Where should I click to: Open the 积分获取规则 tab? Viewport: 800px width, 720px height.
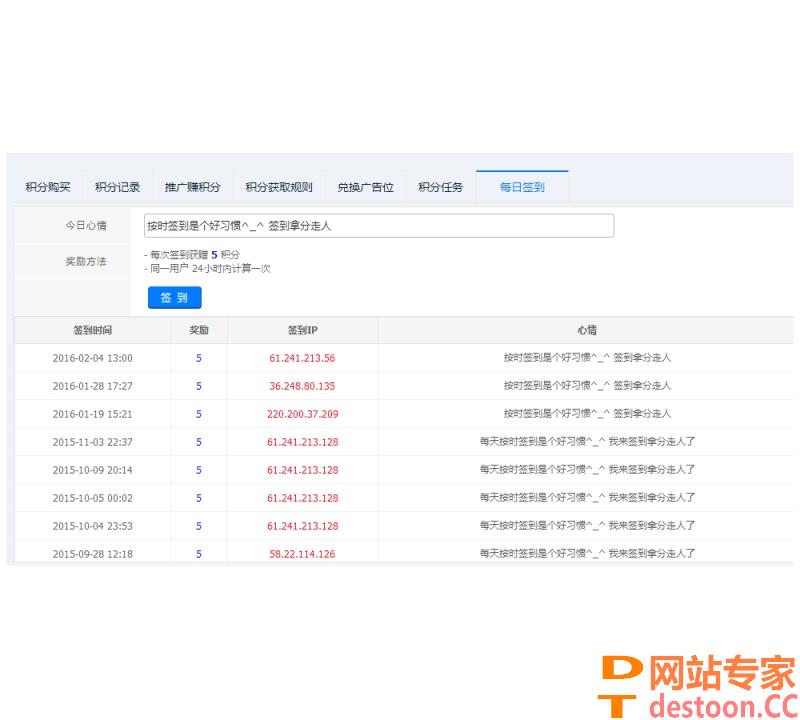(x=278, y=187)
